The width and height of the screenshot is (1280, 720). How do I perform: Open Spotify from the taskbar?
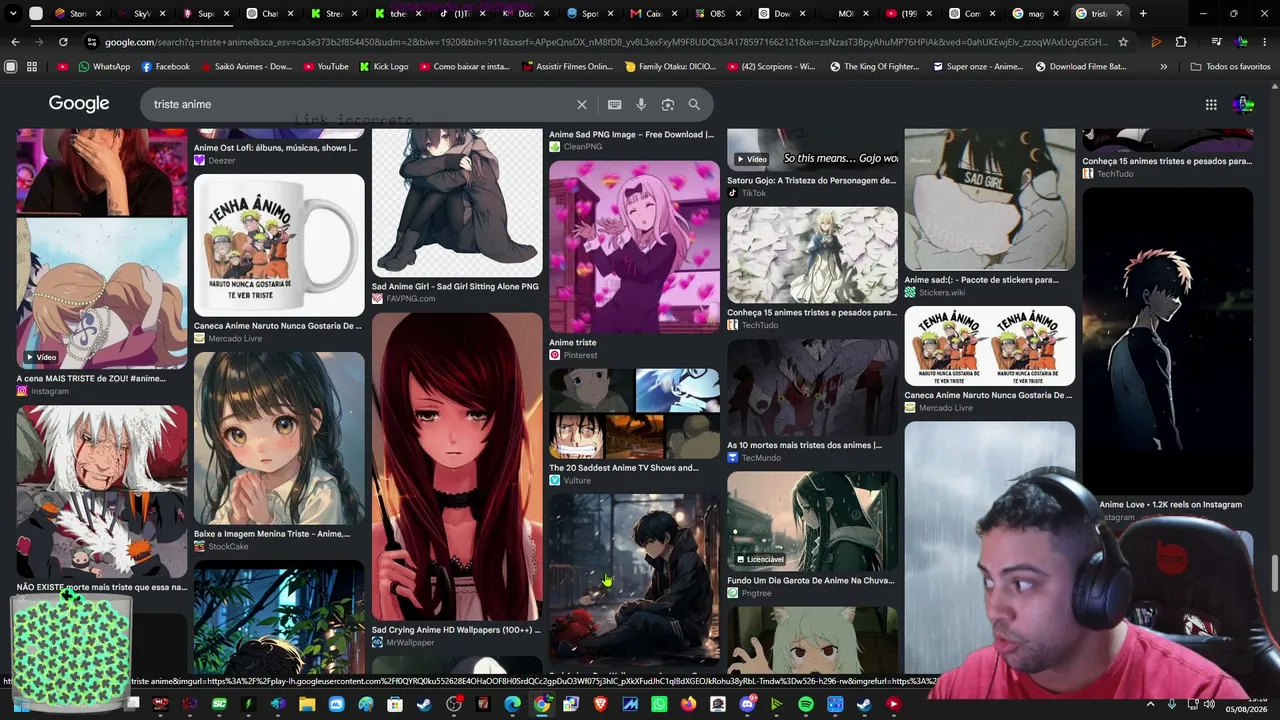806,704
